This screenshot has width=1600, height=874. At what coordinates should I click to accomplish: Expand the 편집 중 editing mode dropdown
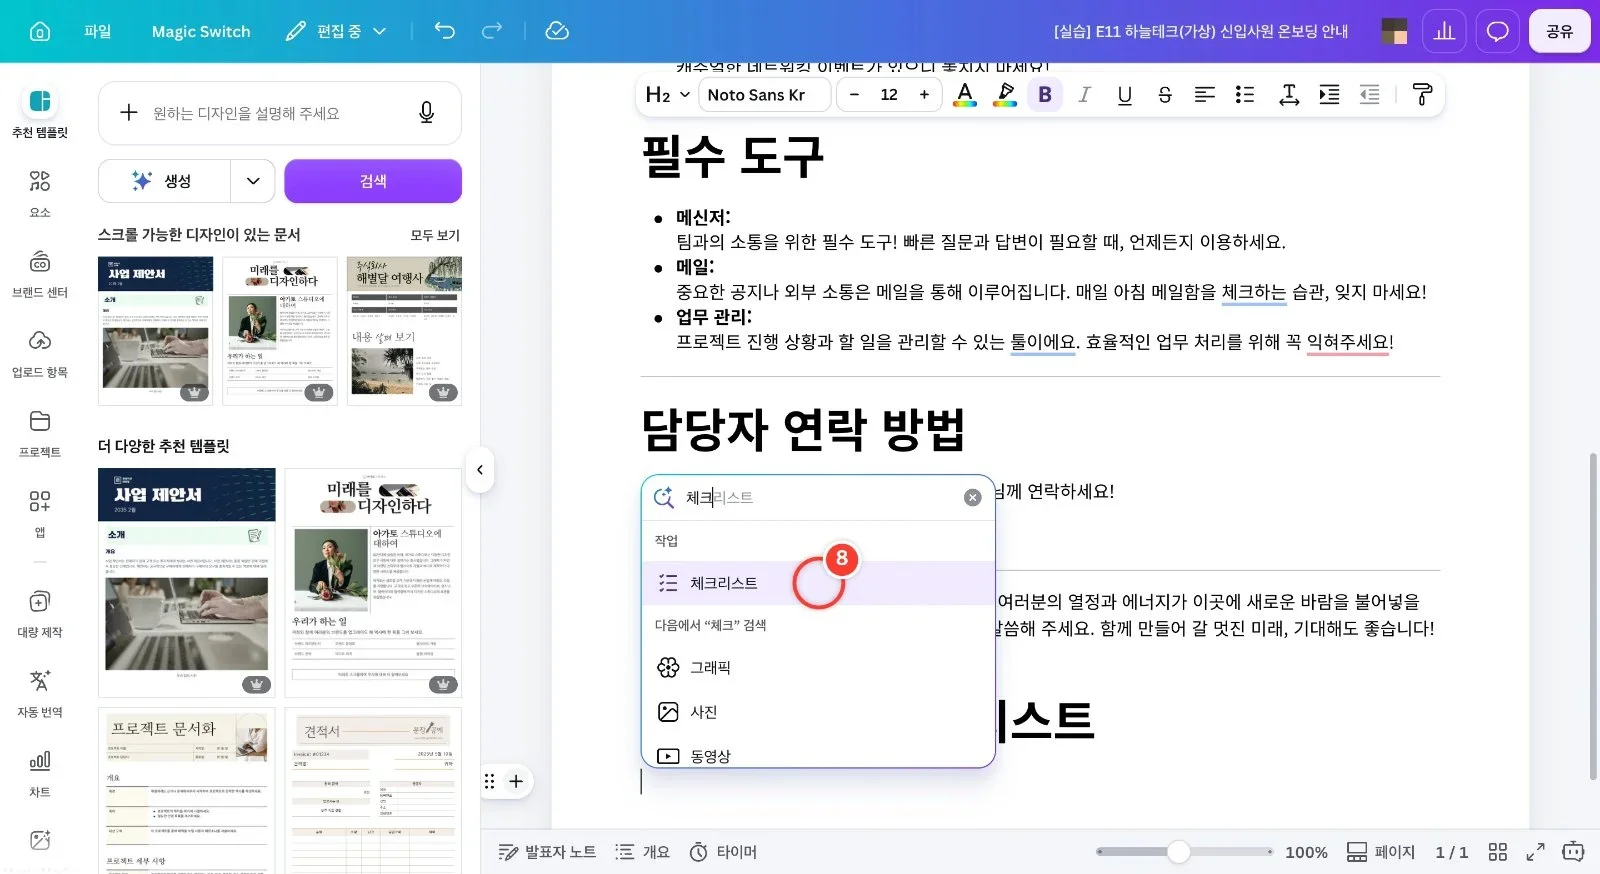[x=336, y=31]
